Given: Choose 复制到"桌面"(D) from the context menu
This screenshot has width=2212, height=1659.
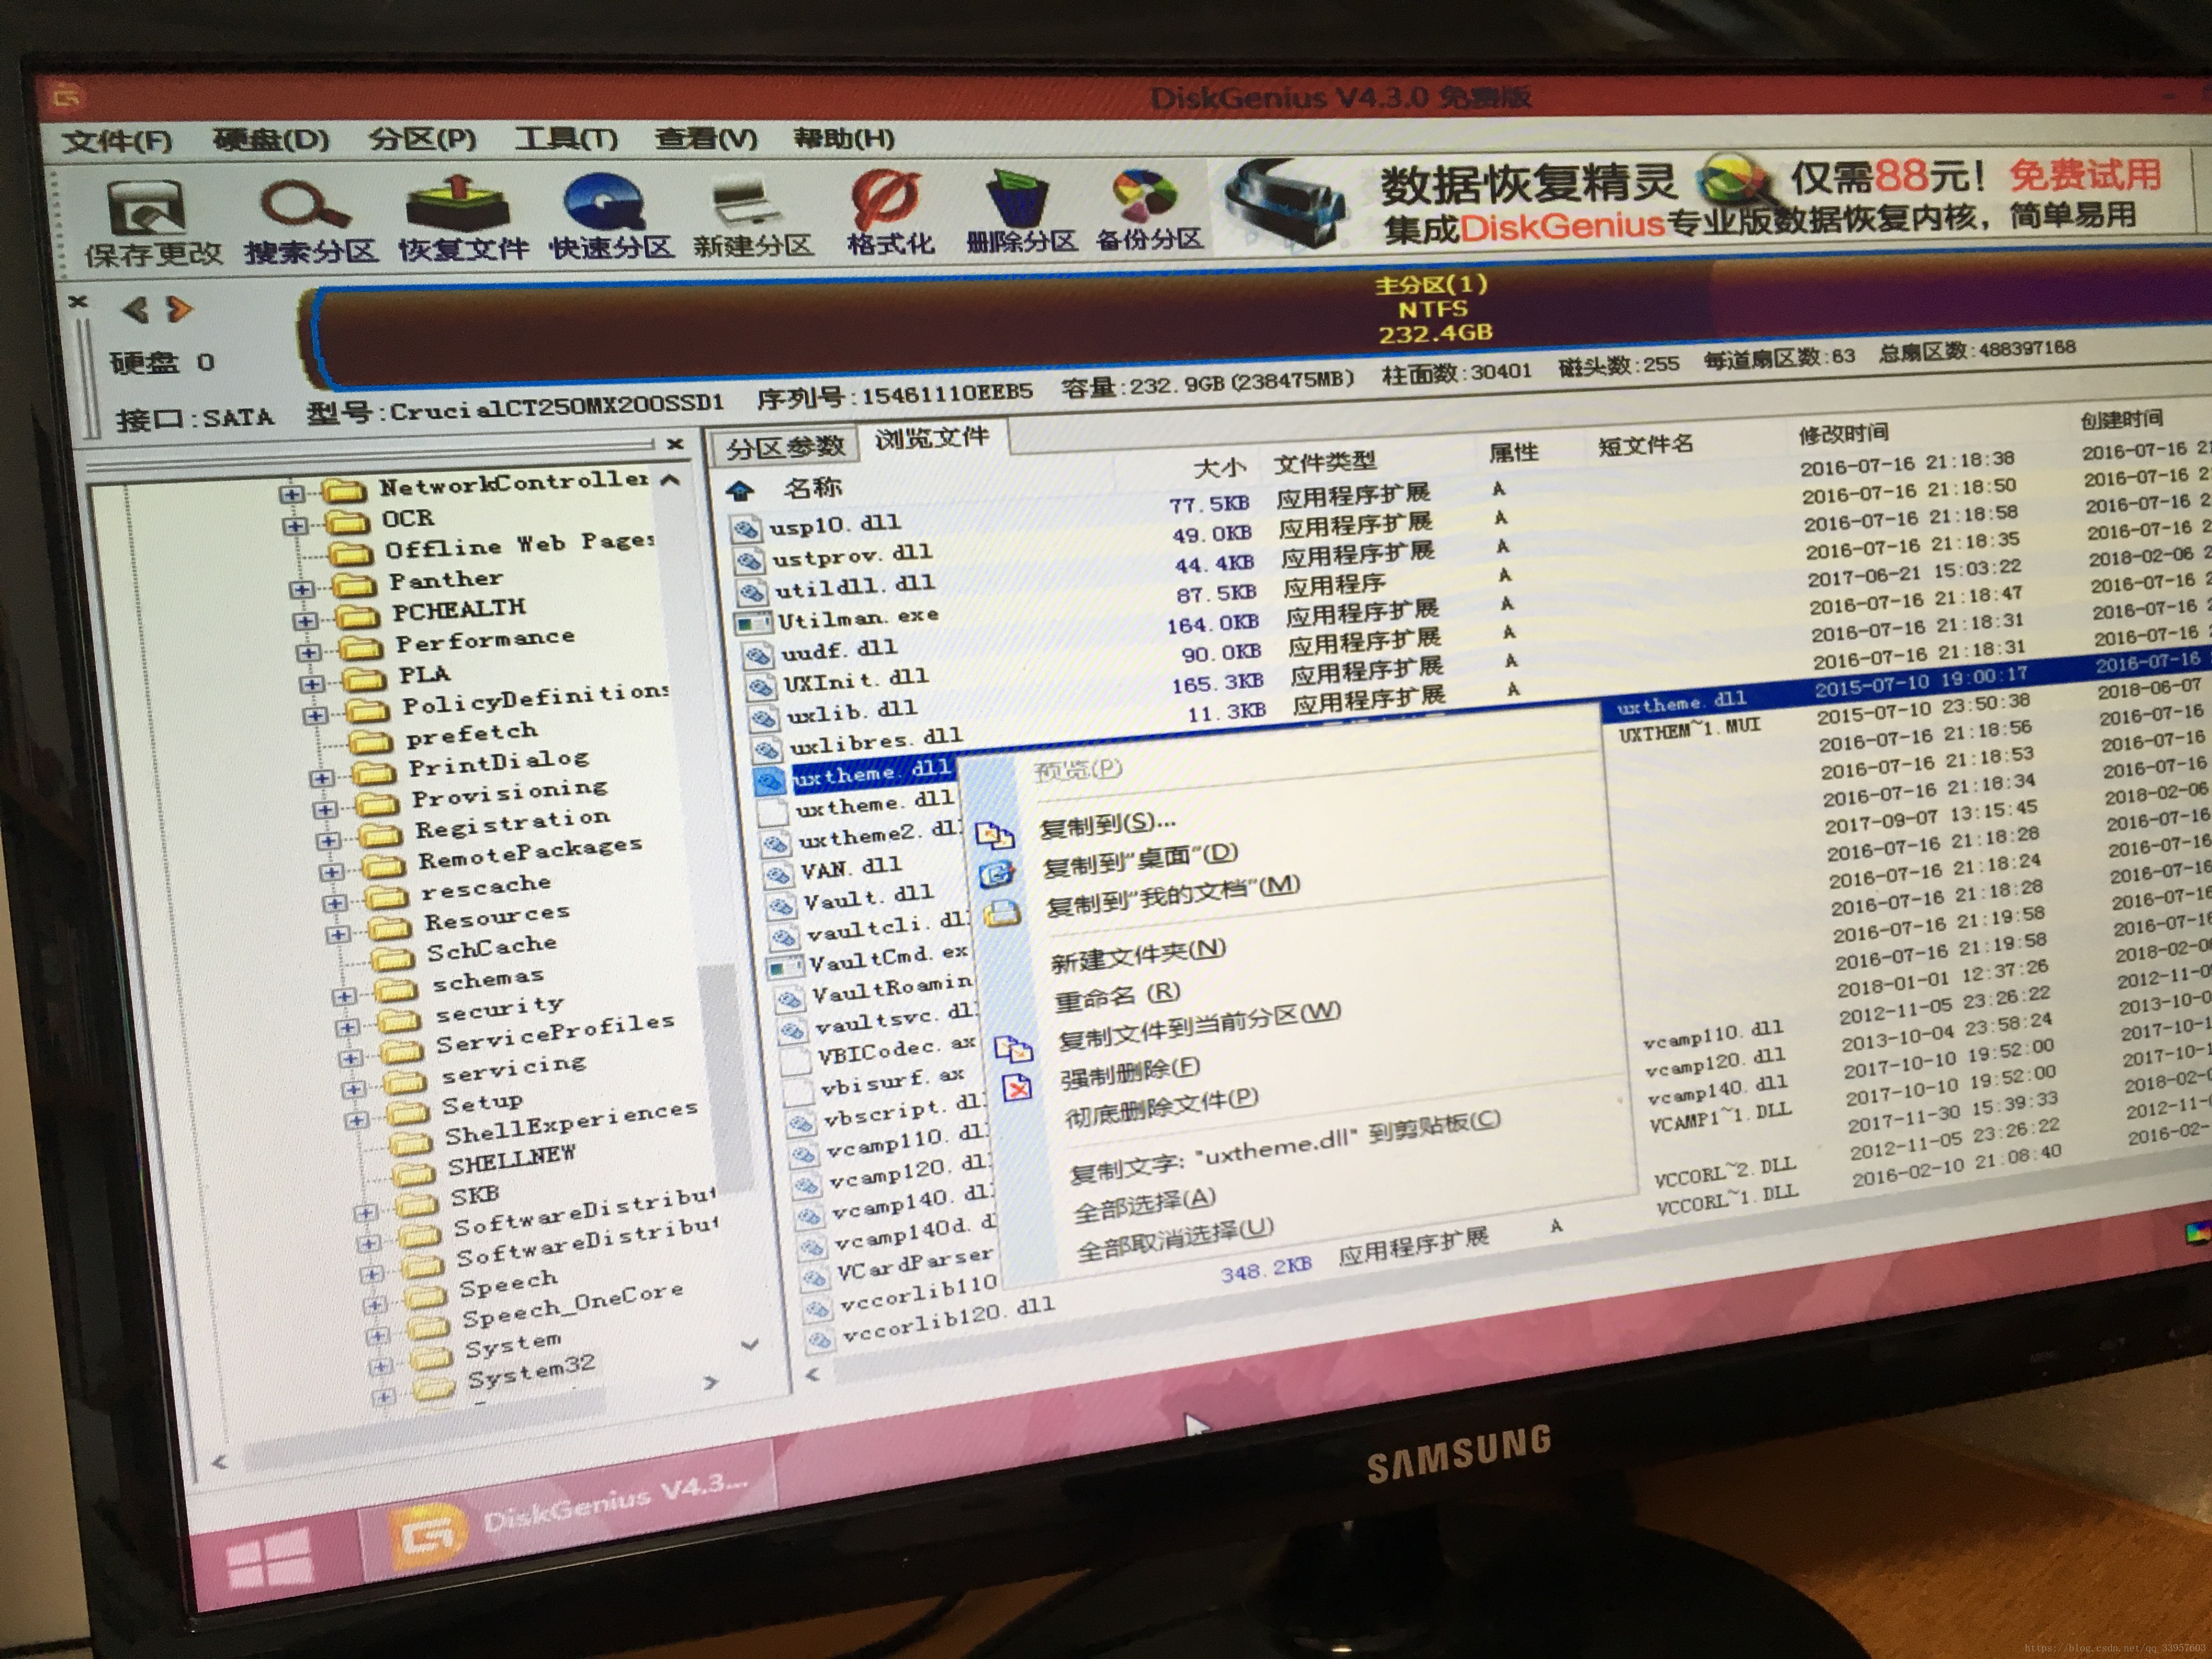Looking at the screenshot, I should (1141, 860).
